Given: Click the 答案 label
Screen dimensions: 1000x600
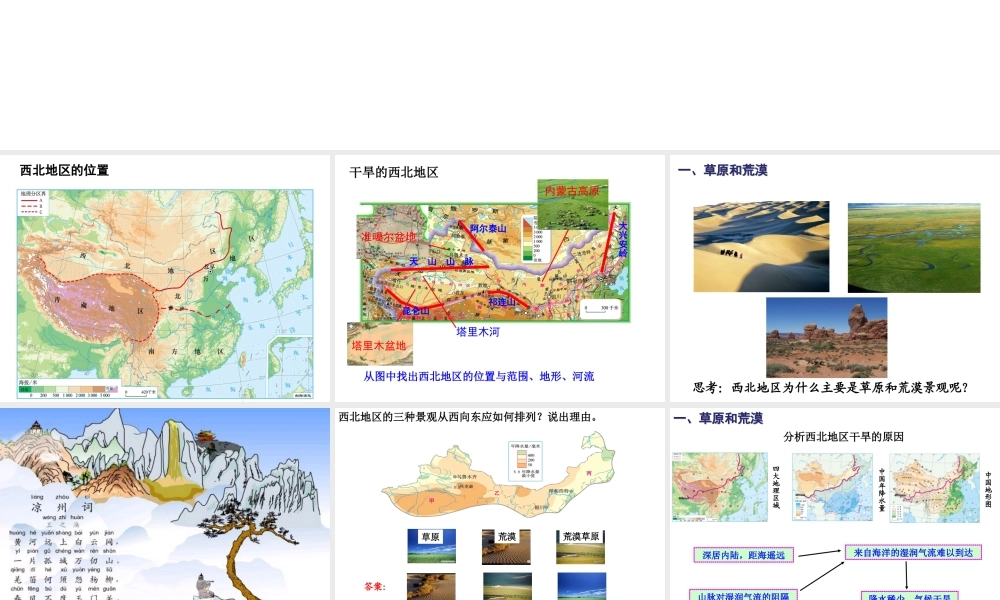Looking at the screenshot, I should tap(374, 586).
